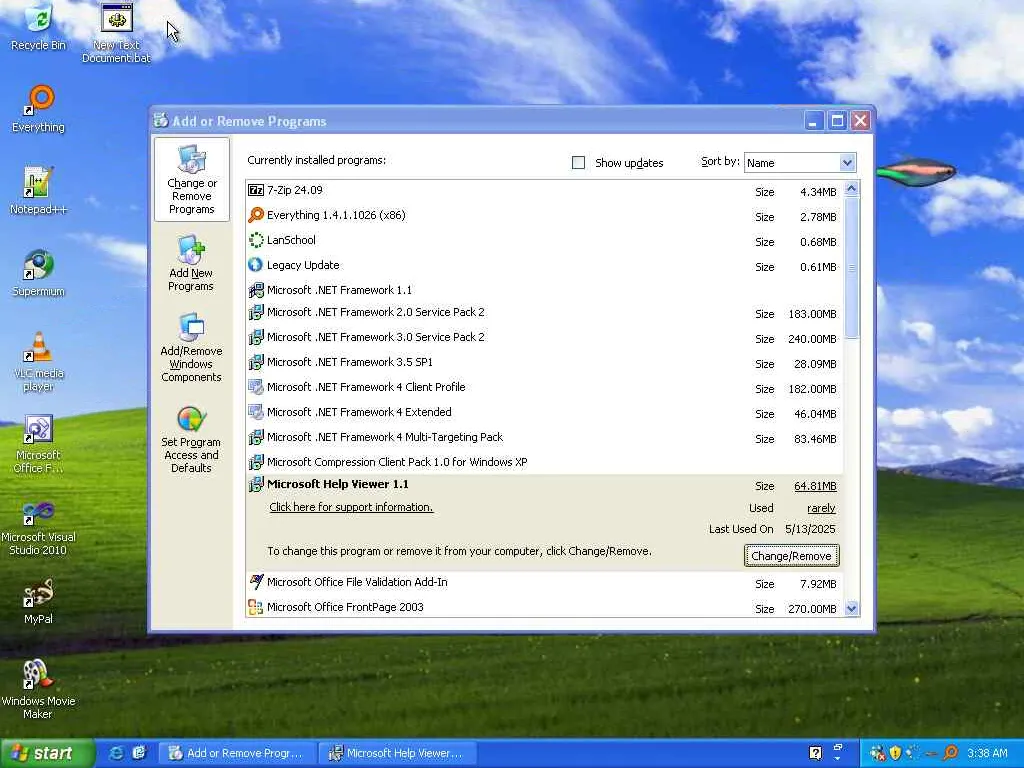This screenshot has width=1024, height=768.
Task: Select Microsoft Compression Client Pack 1.0 entry
Action: point(545,462)
